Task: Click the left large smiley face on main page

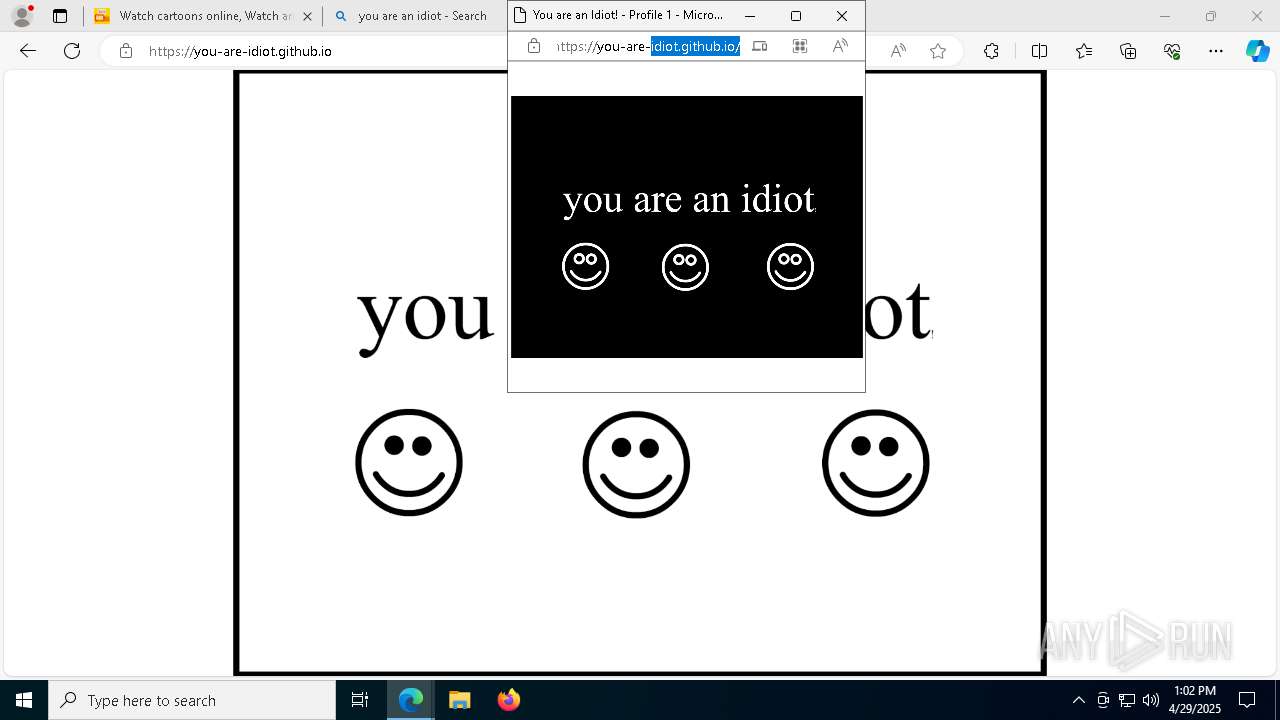Action: click(x=409, y=462)
